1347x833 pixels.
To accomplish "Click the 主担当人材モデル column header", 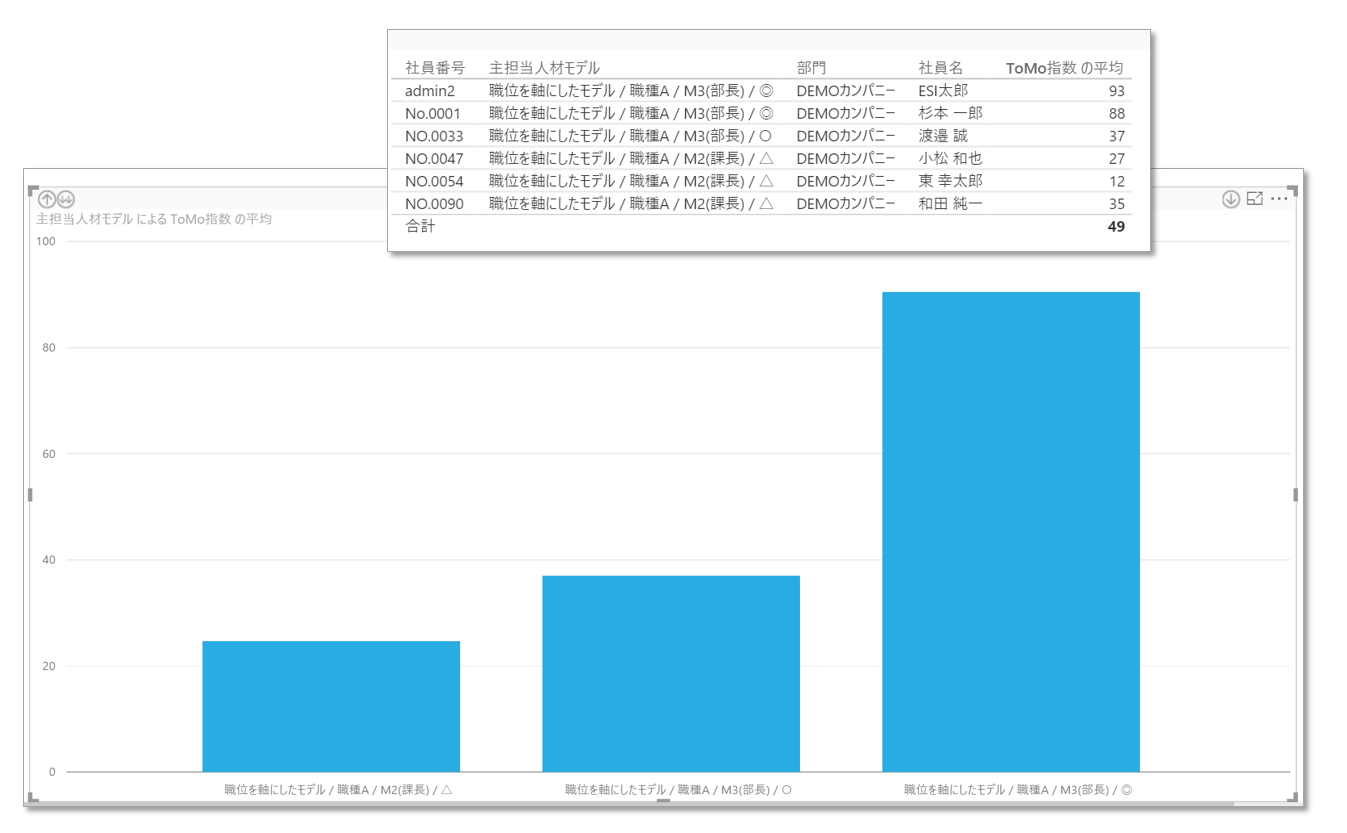I will click(544, 68).
